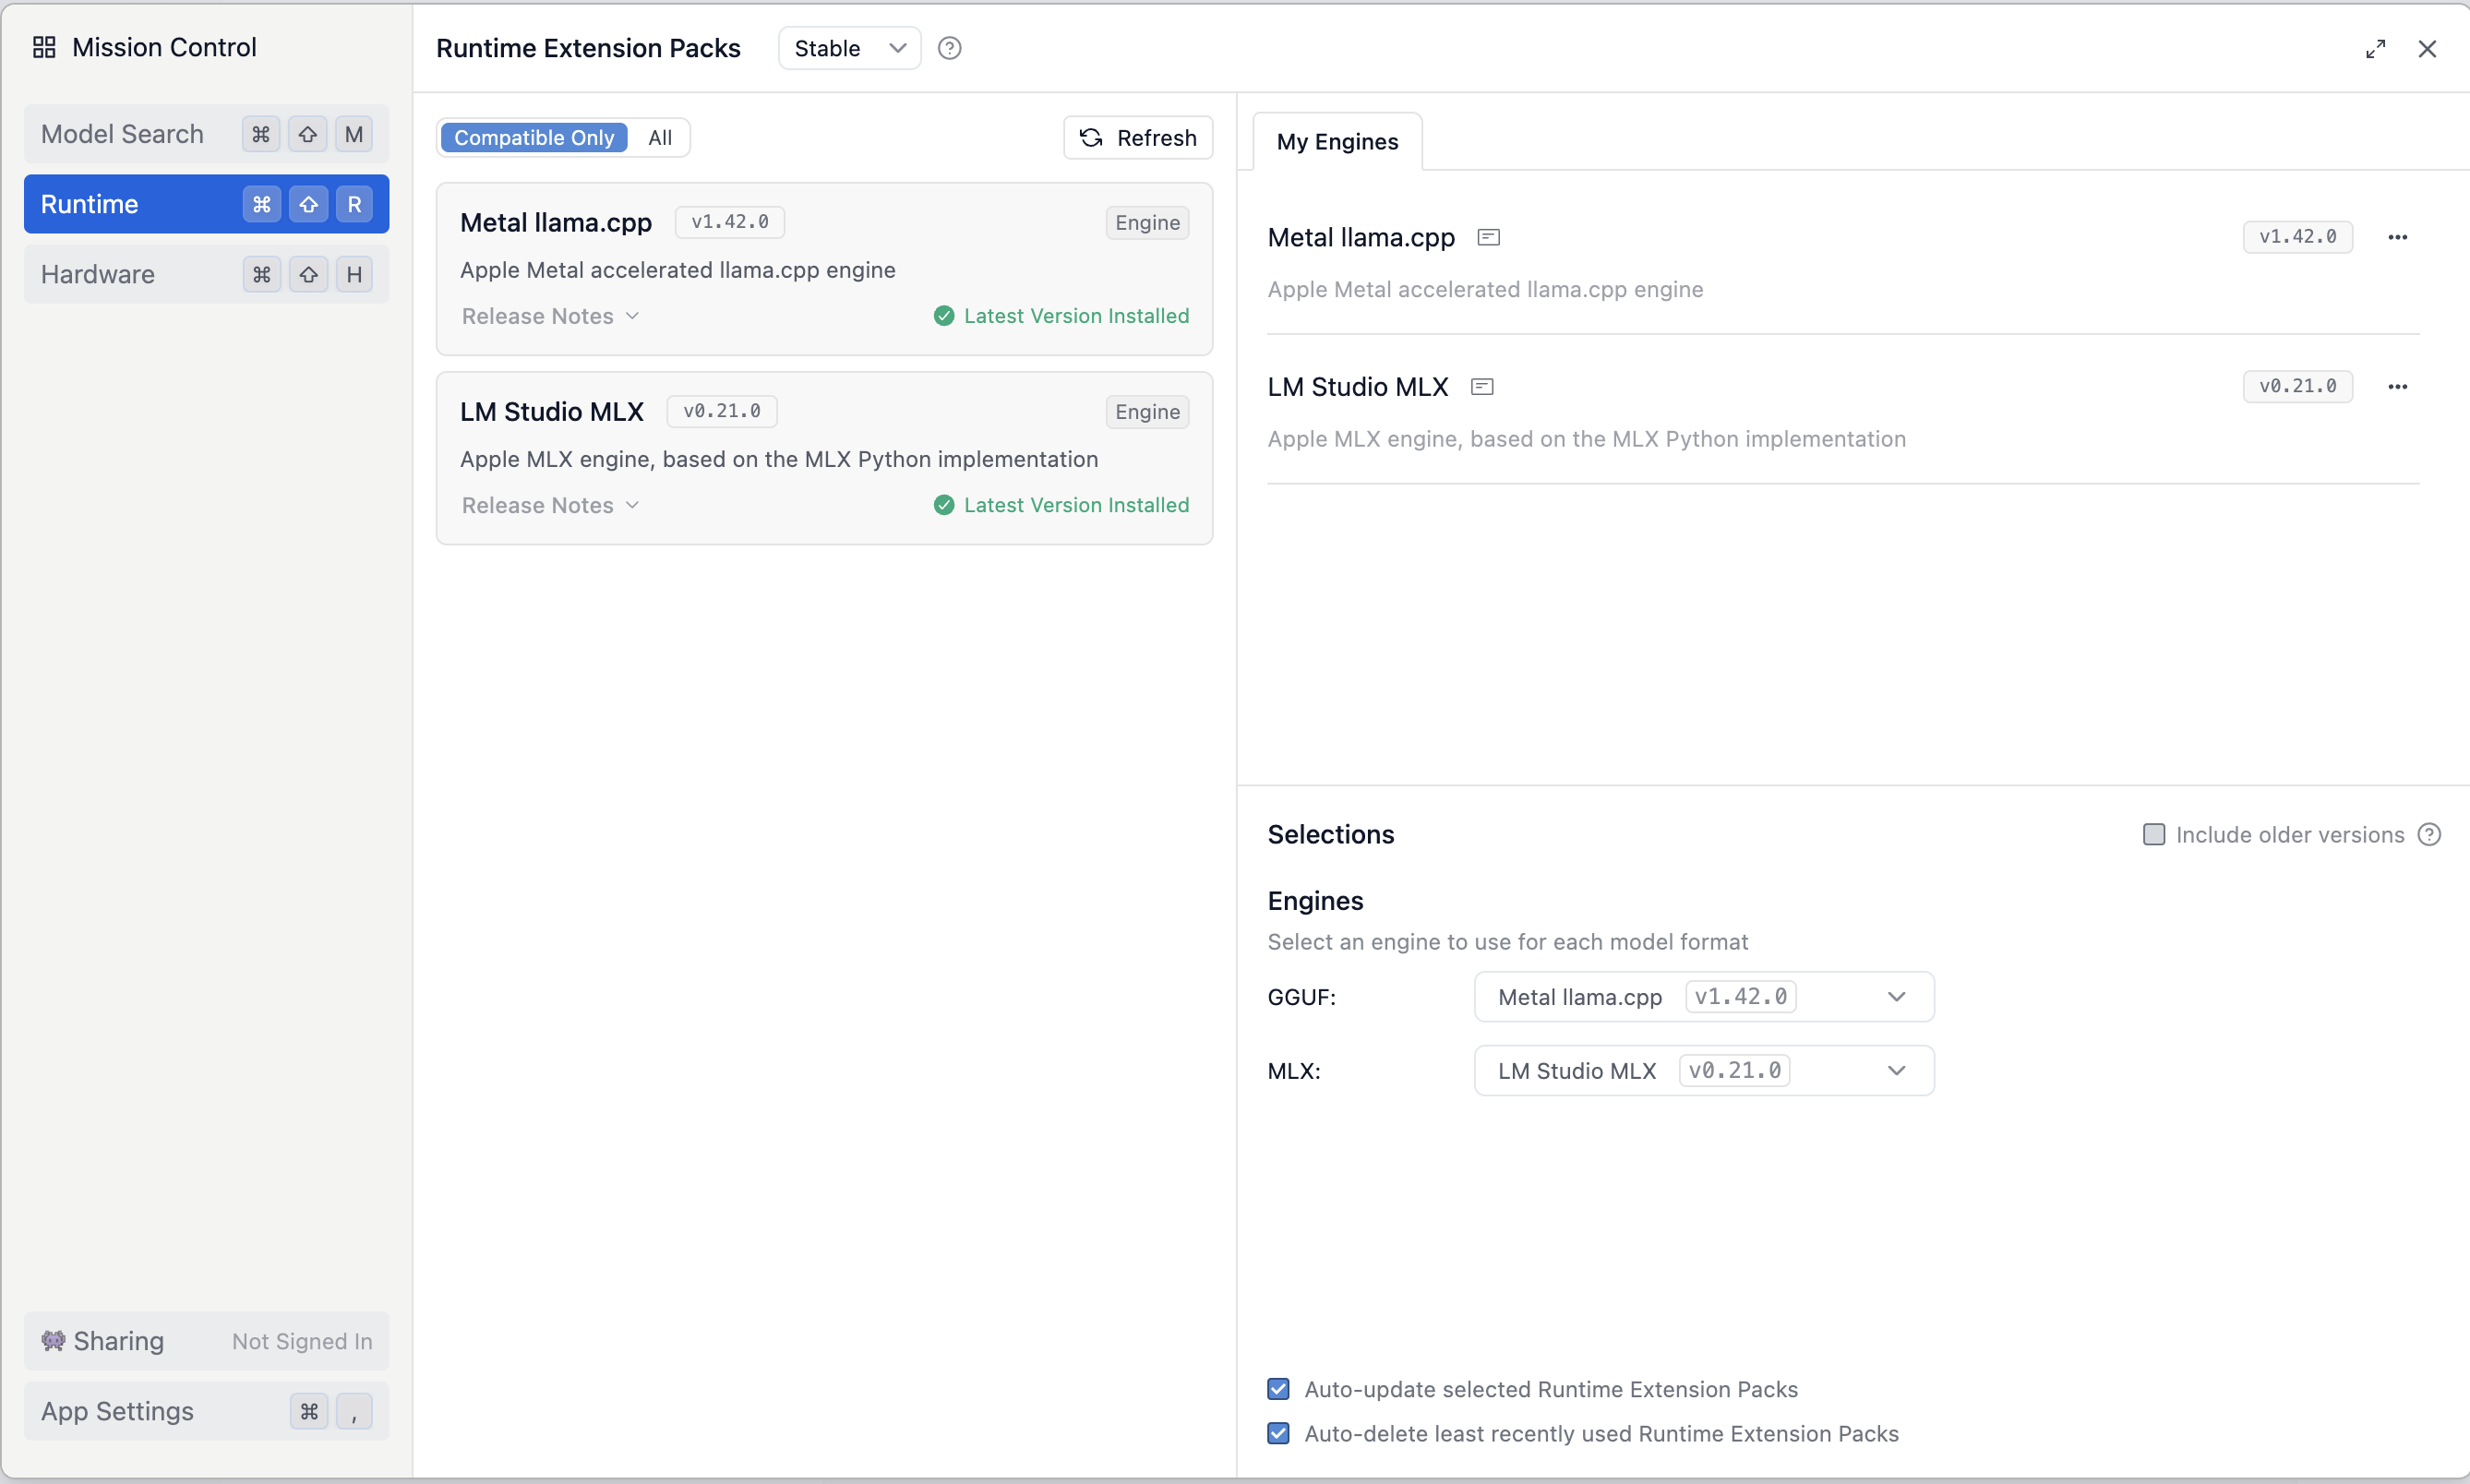
Task: Open the three-dot menu for LM Studio MLX
Action: [x=2397, y=387]
